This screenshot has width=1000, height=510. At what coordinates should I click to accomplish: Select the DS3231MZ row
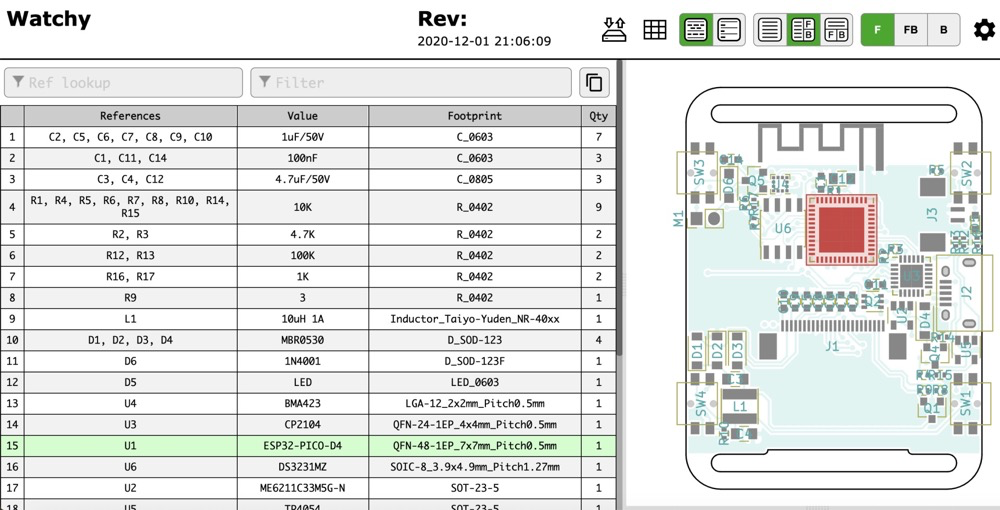click(x=302, y=467)
